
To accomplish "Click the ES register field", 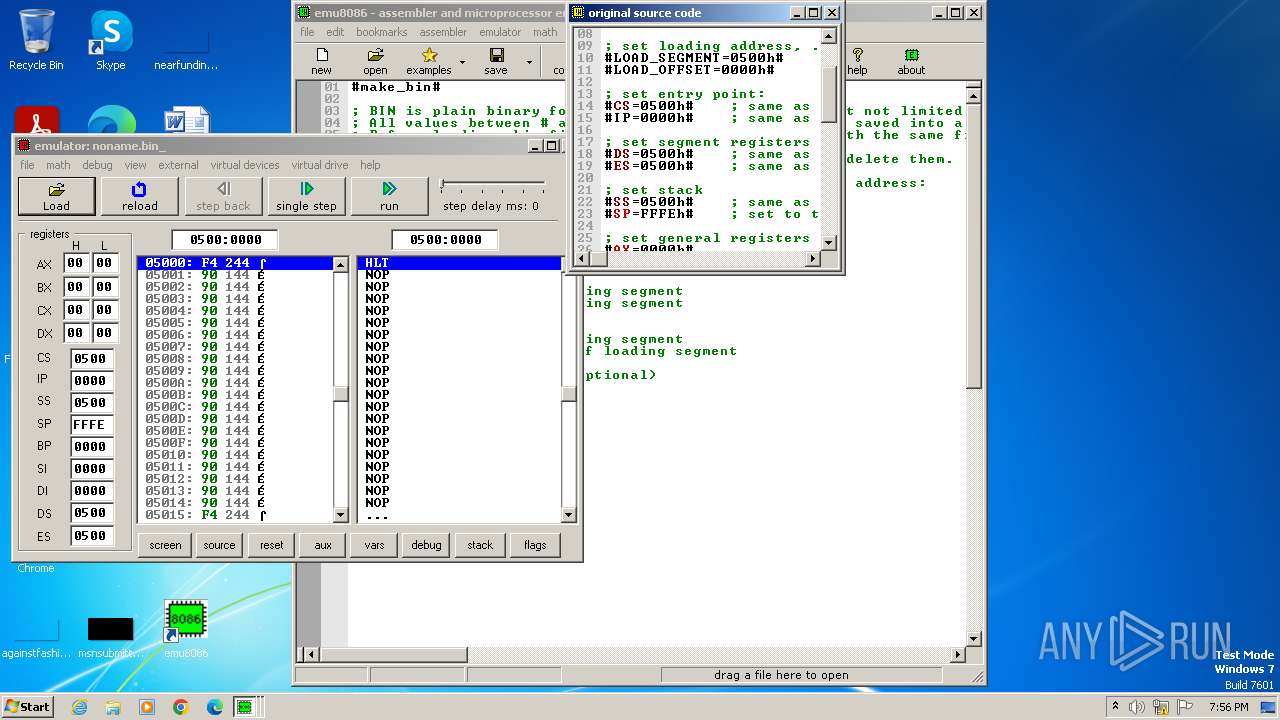I will [x=92, y=535].
